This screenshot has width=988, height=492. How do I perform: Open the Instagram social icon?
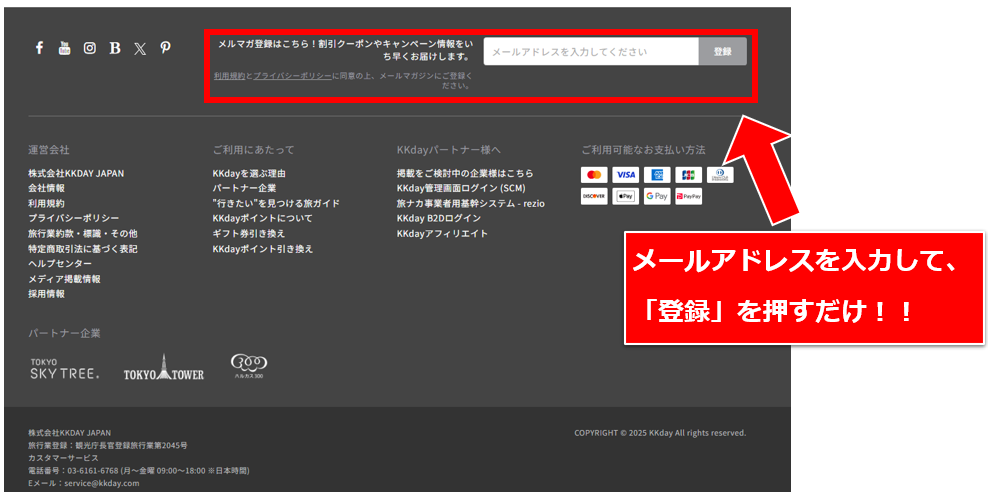[x=90, y=48]
